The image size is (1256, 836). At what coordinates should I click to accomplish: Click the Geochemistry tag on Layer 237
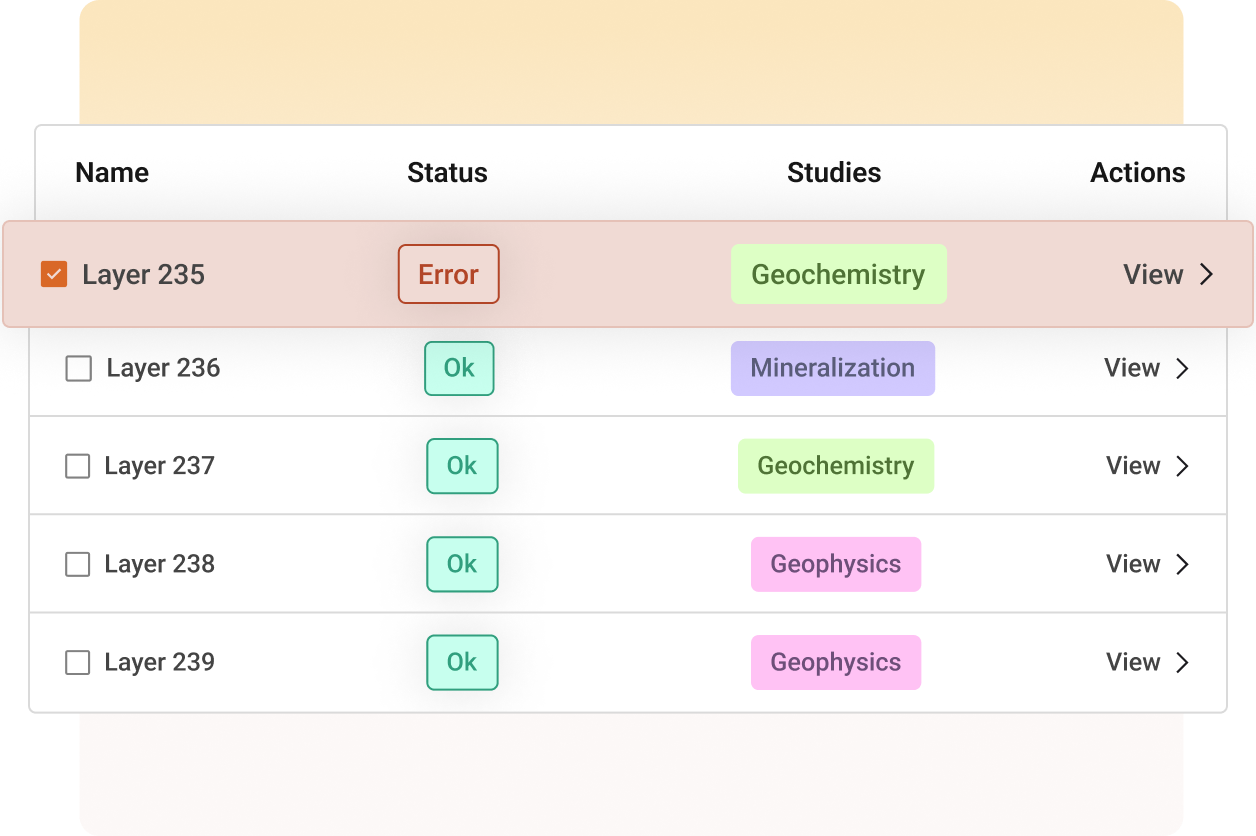click(835, 466)
